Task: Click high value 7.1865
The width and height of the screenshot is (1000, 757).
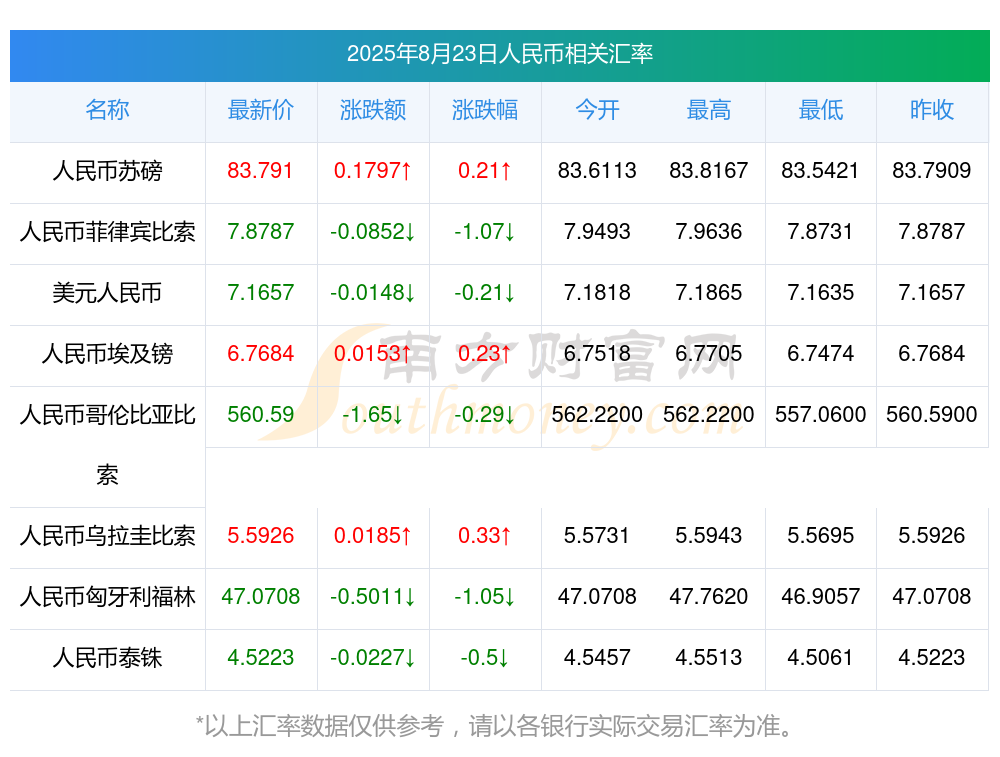Action: click(x=709, y=293)
